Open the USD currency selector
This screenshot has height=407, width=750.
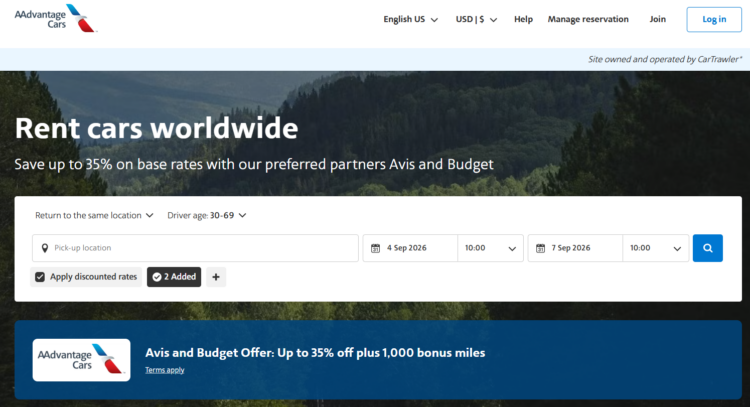tap(476, 20)
